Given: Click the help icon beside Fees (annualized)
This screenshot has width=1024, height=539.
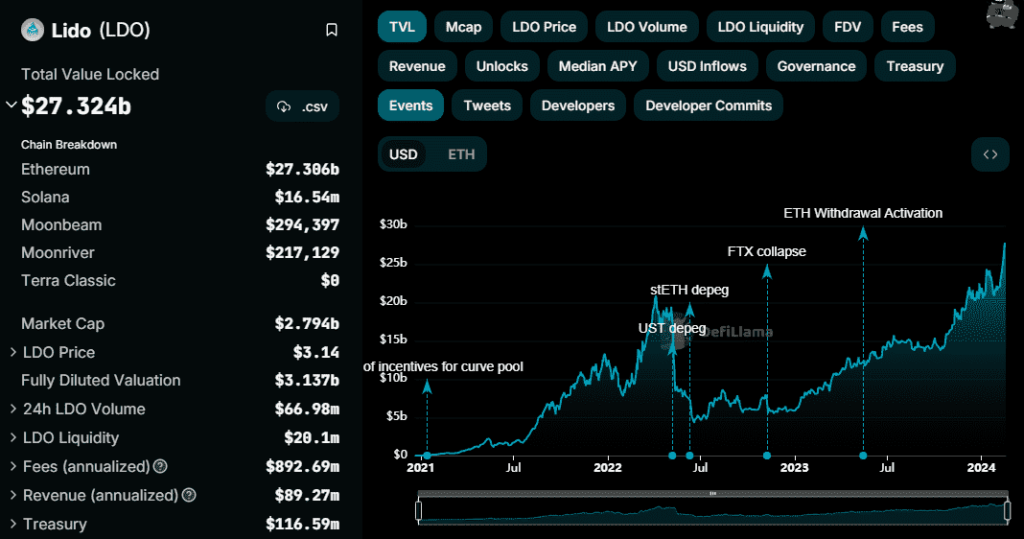Looking at the screenshot, I should [161, 466].
